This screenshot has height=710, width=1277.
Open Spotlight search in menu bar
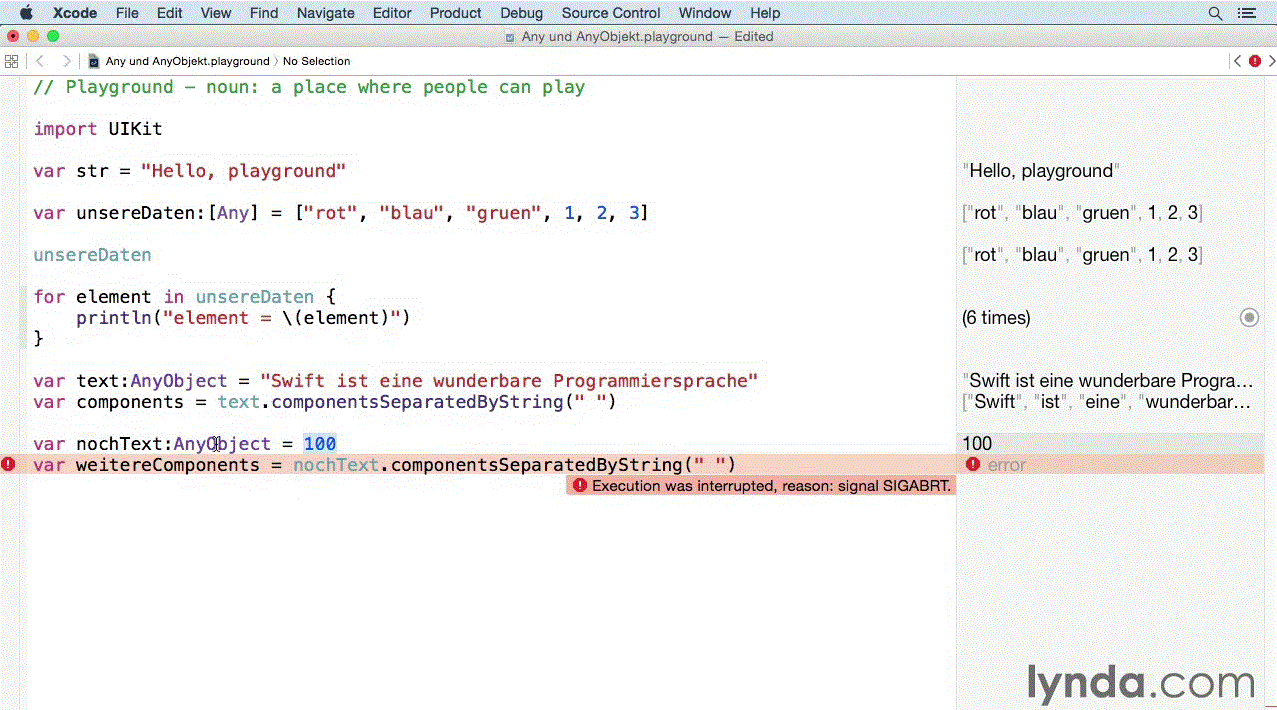point(1215,13)
